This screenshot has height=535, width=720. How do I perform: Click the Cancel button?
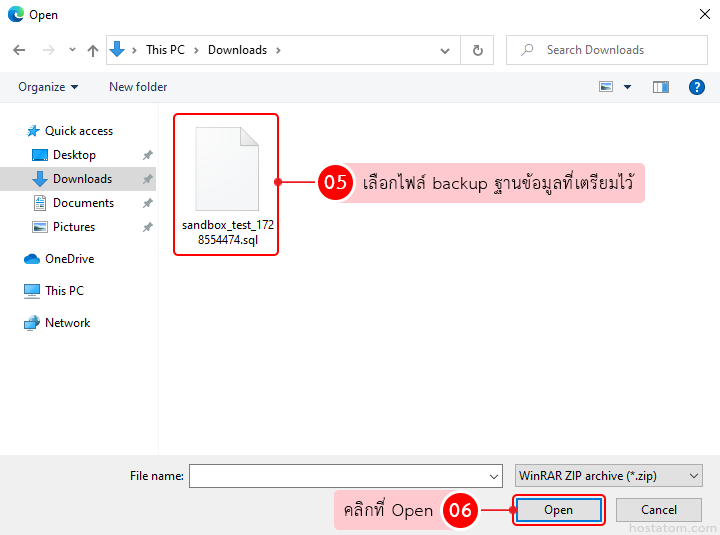coord(659,510)
